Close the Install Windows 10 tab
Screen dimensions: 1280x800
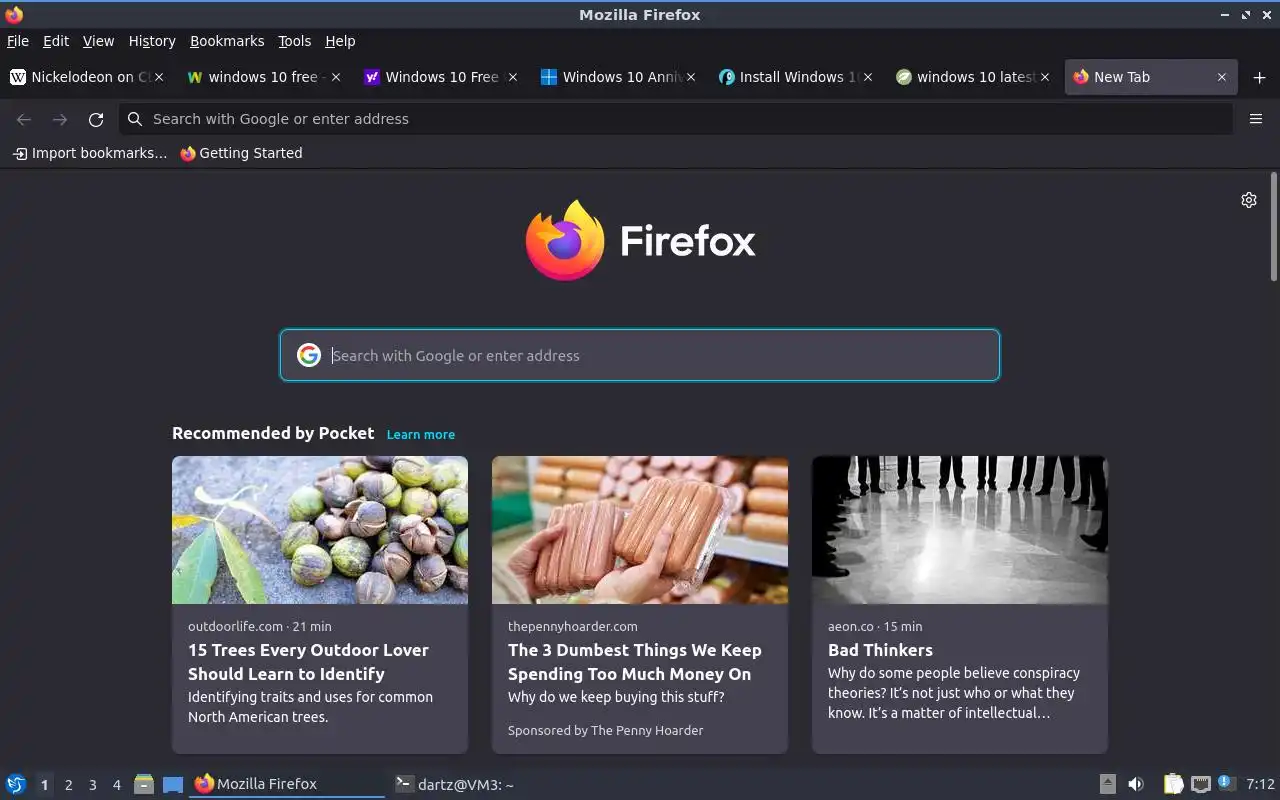867,77
